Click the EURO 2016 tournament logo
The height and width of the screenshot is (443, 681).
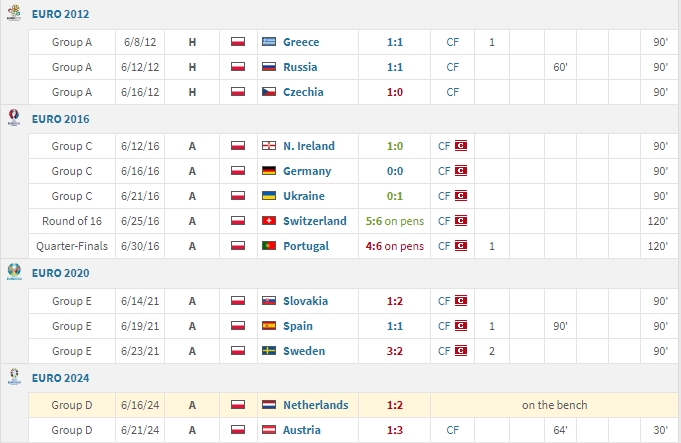[x=14, y=118]
